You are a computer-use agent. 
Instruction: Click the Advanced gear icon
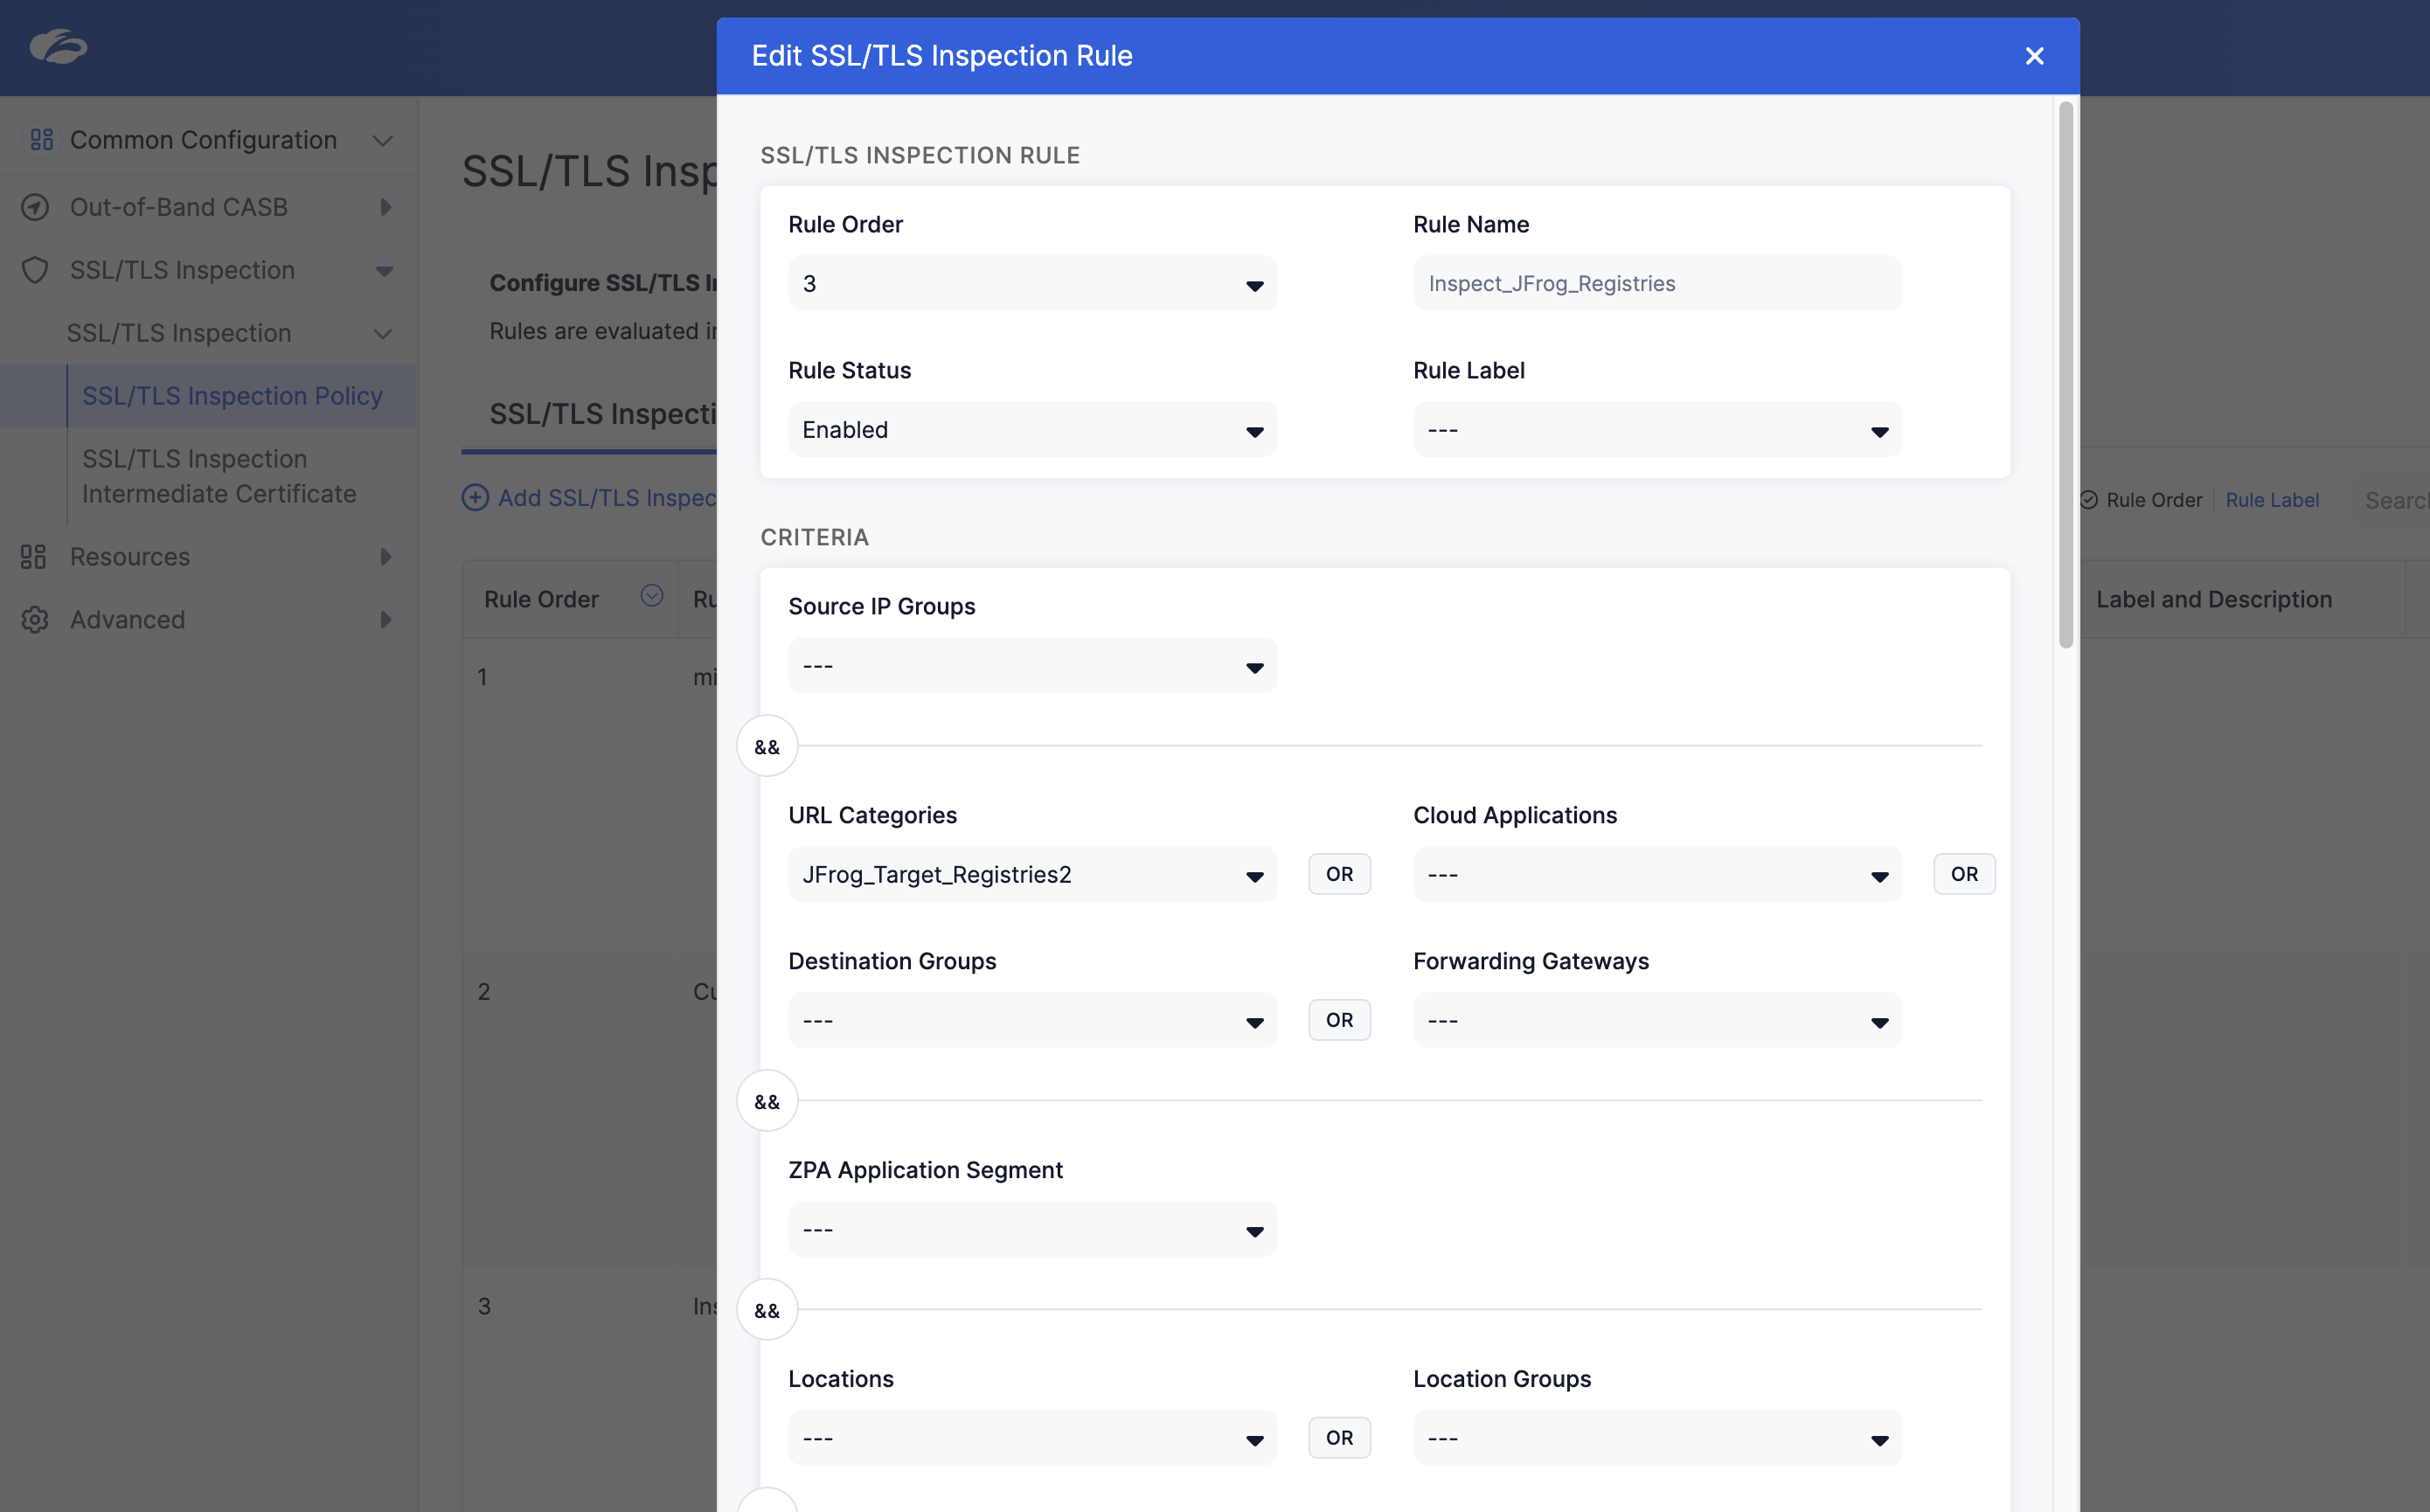click(x=35, y=620)
